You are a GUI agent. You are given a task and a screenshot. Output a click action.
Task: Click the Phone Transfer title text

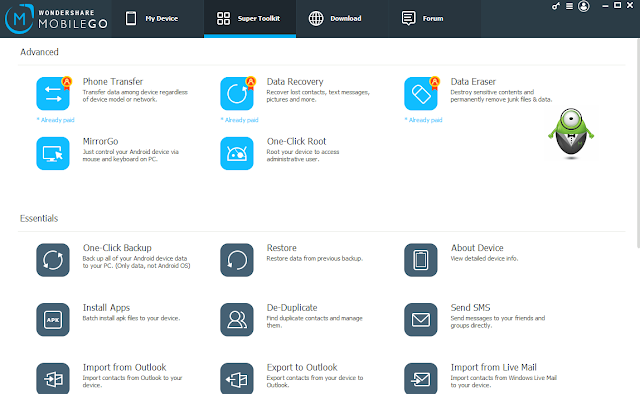coord(113,82)
